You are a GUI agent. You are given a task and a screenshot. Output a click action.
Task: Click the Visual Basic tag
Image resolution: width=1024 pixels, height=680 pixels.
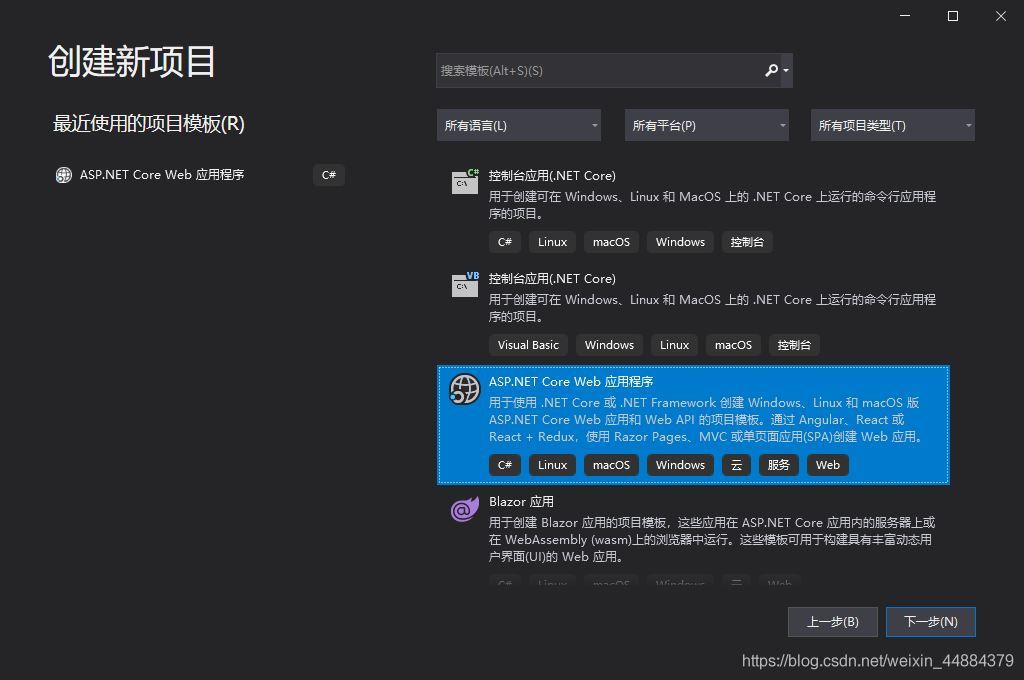(528, 345)
